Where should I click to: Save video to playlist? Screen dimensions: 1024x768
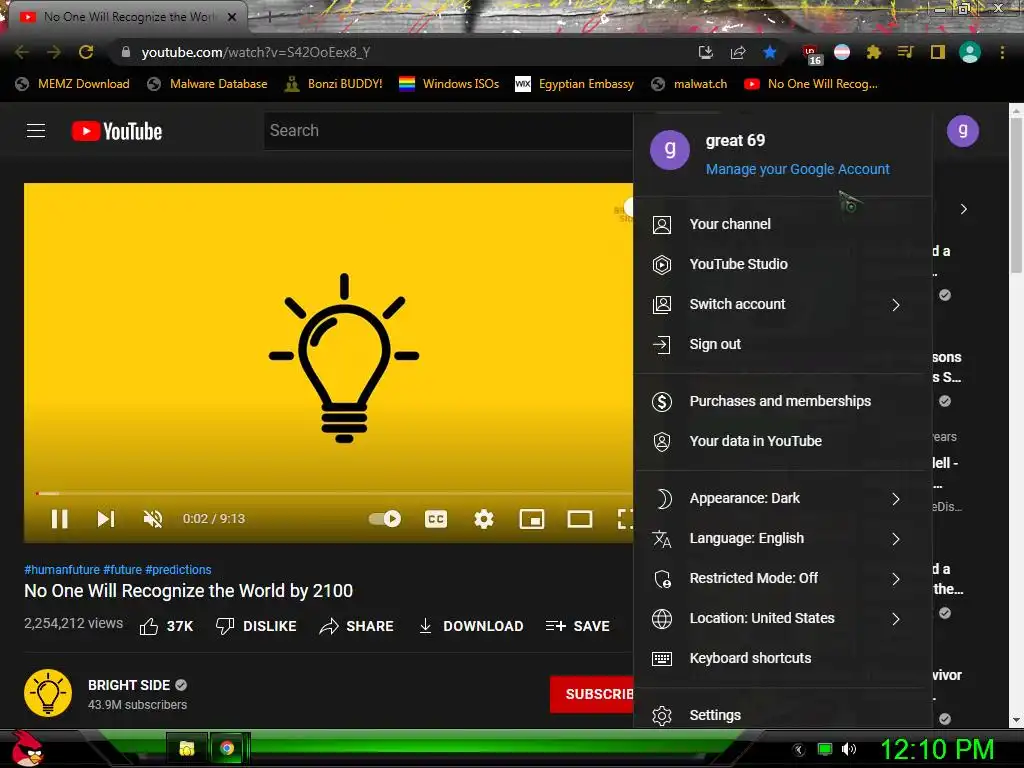pyautogui.click(x=578, y=626)
